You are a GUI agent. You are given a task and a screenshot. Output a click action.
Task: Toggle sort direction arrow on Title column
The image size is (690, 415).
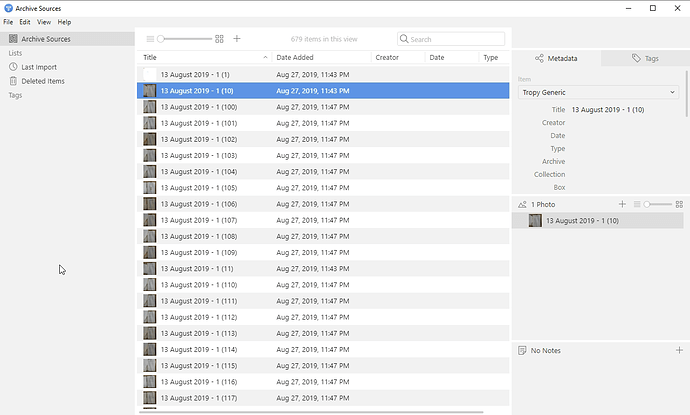pos(265,57)
